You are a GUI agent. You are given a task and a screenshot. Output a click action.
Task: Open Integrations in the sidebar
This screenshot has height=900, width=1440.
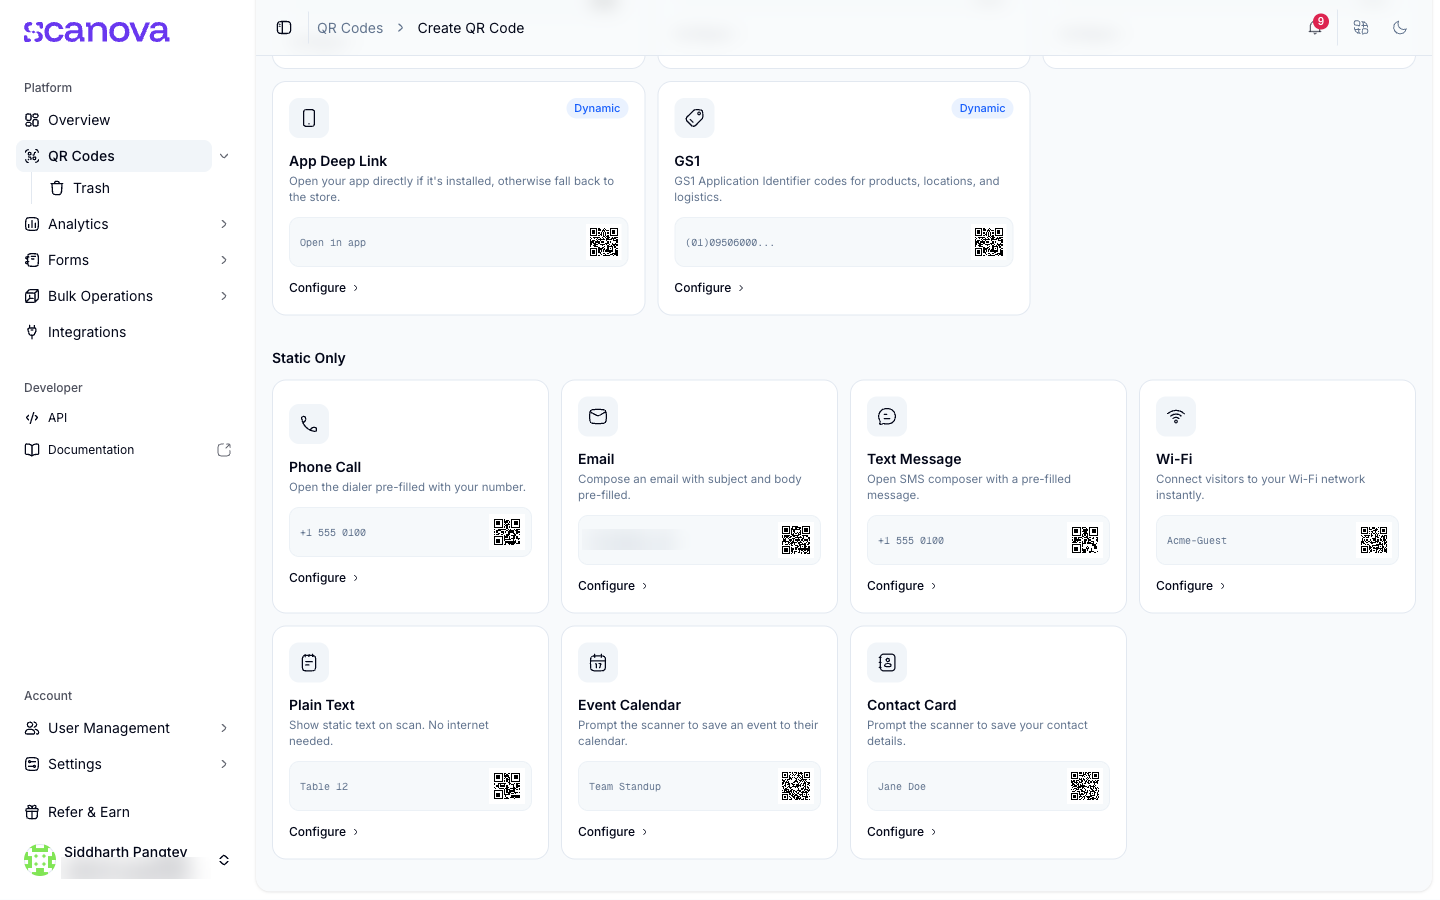click(128, 332)
